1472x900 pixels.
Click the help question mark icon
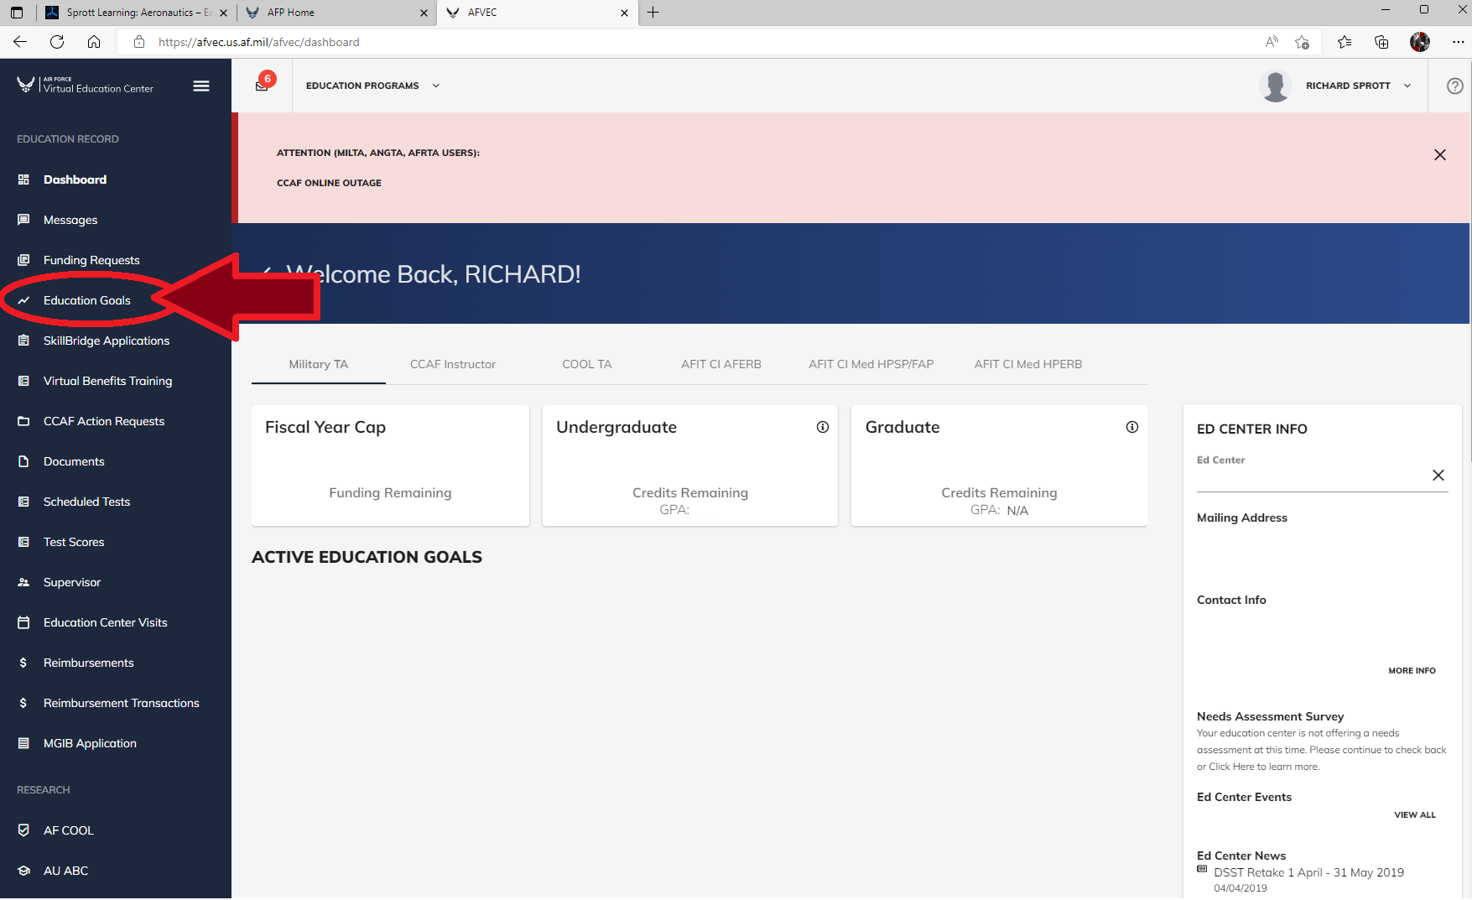[x=1454, y=86]
